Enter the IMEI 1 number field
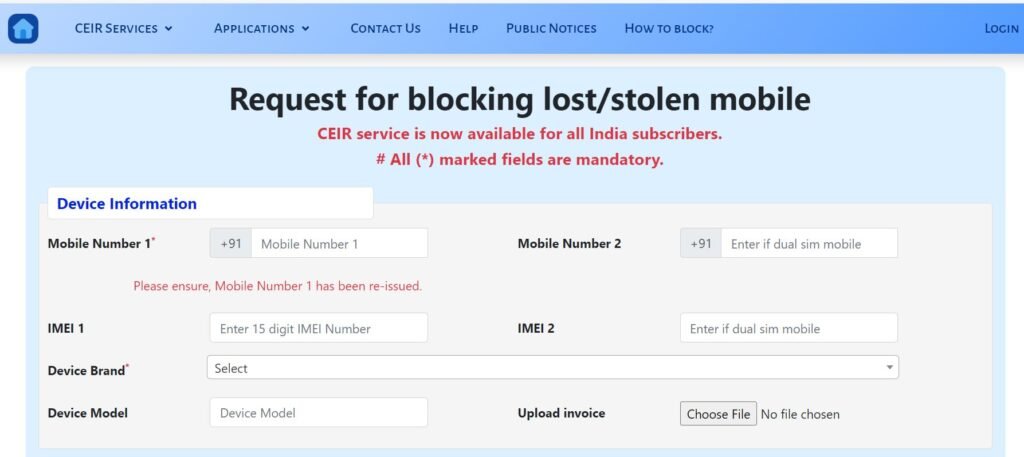The image size is (1024, 457). 318,328
